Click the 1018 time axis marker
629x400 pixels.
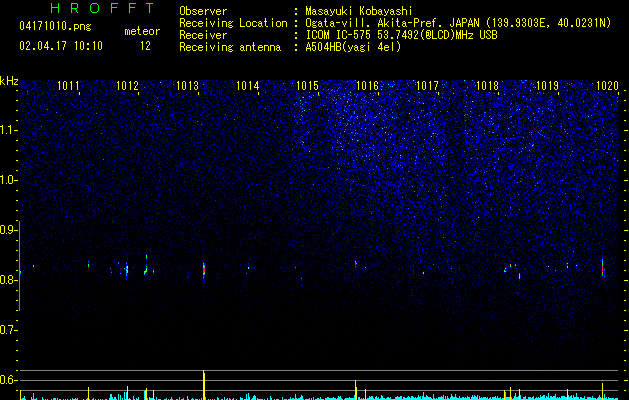(487, 86)
